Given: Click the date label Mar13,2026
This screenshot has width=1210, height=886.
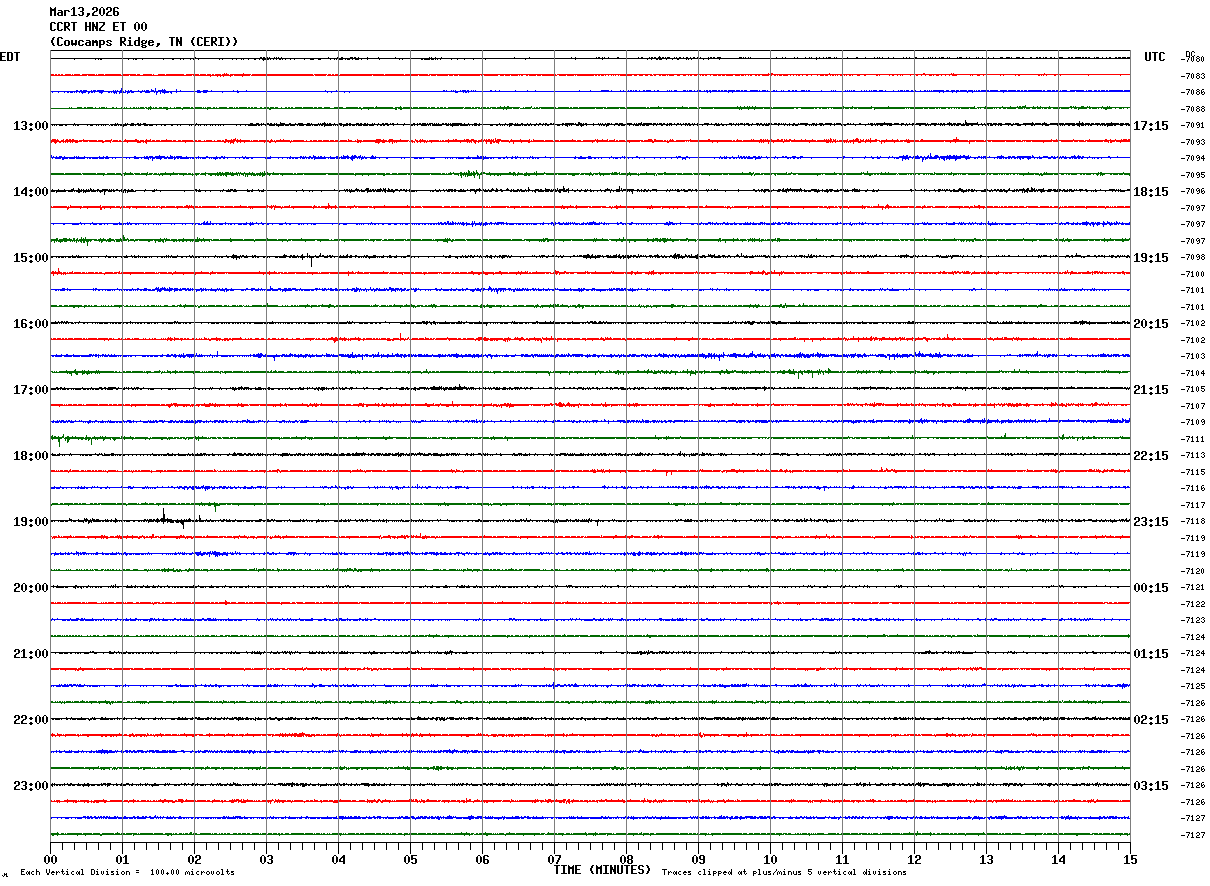Looking at the screenshot, I should coord(84,12).
